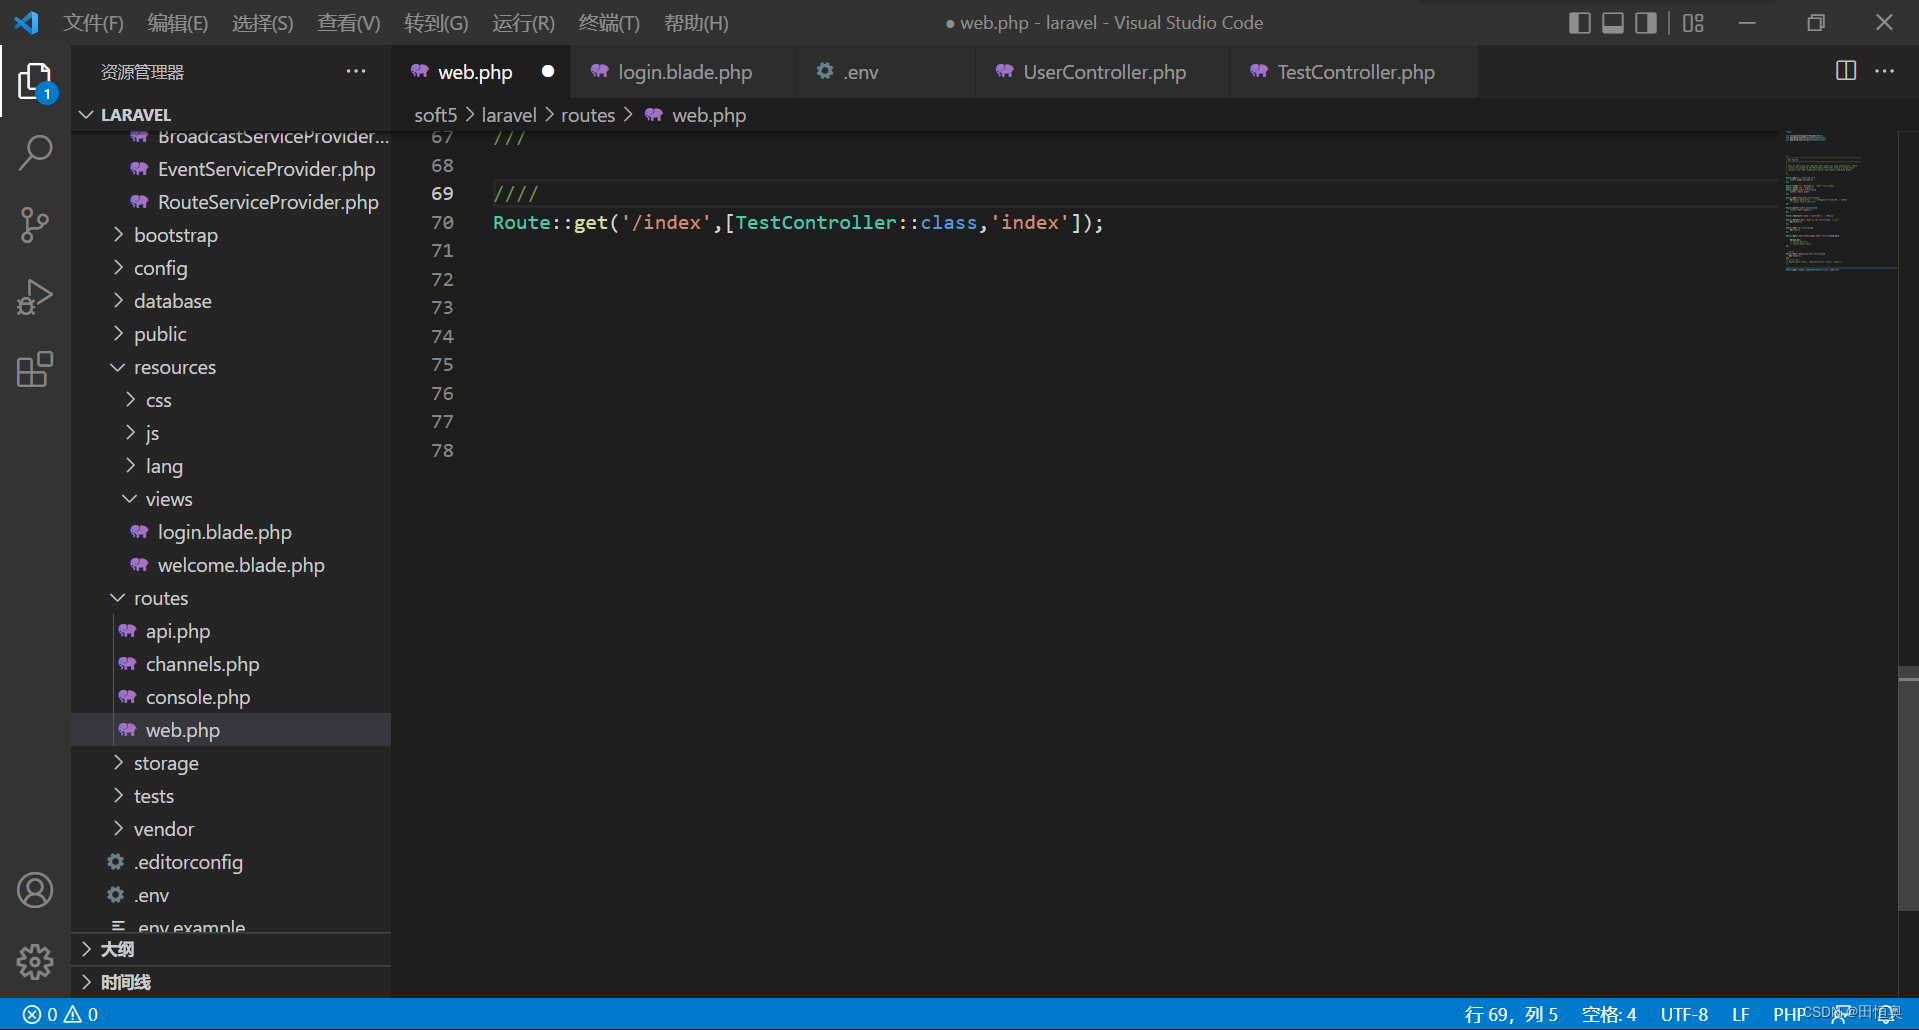Click the VS Code logo icon
This screenshot has width=1919, height=1030.
pyautogui.click(x=27, y=22)
